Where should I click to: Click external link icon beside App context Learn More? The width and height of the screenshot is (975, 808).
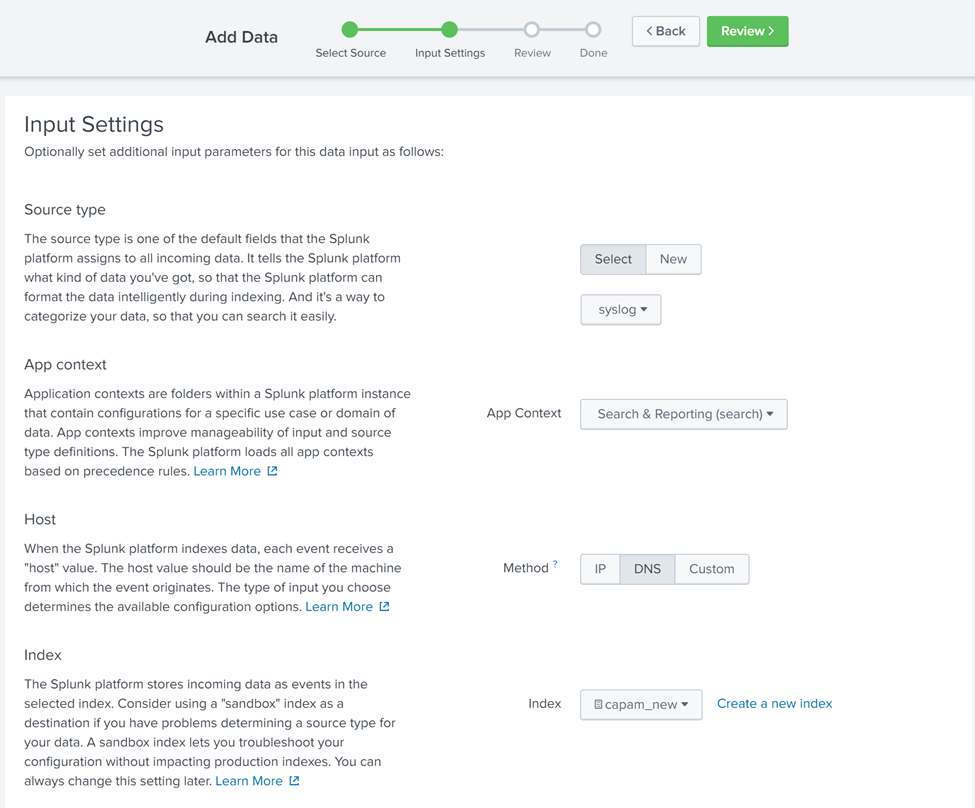[272, 471]
